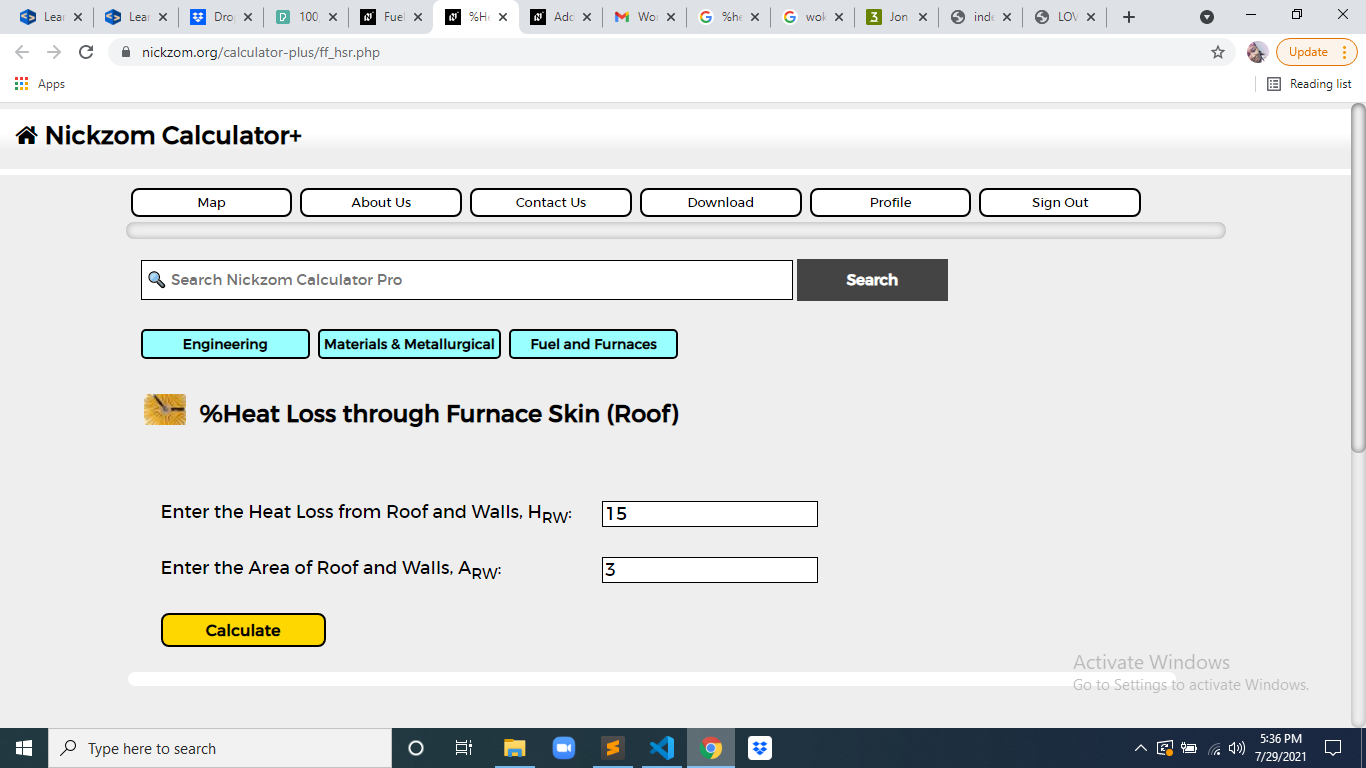This screenshot has height=768, width=1366.
Task: Click Sign Out
Action: tap(1060, 202)
